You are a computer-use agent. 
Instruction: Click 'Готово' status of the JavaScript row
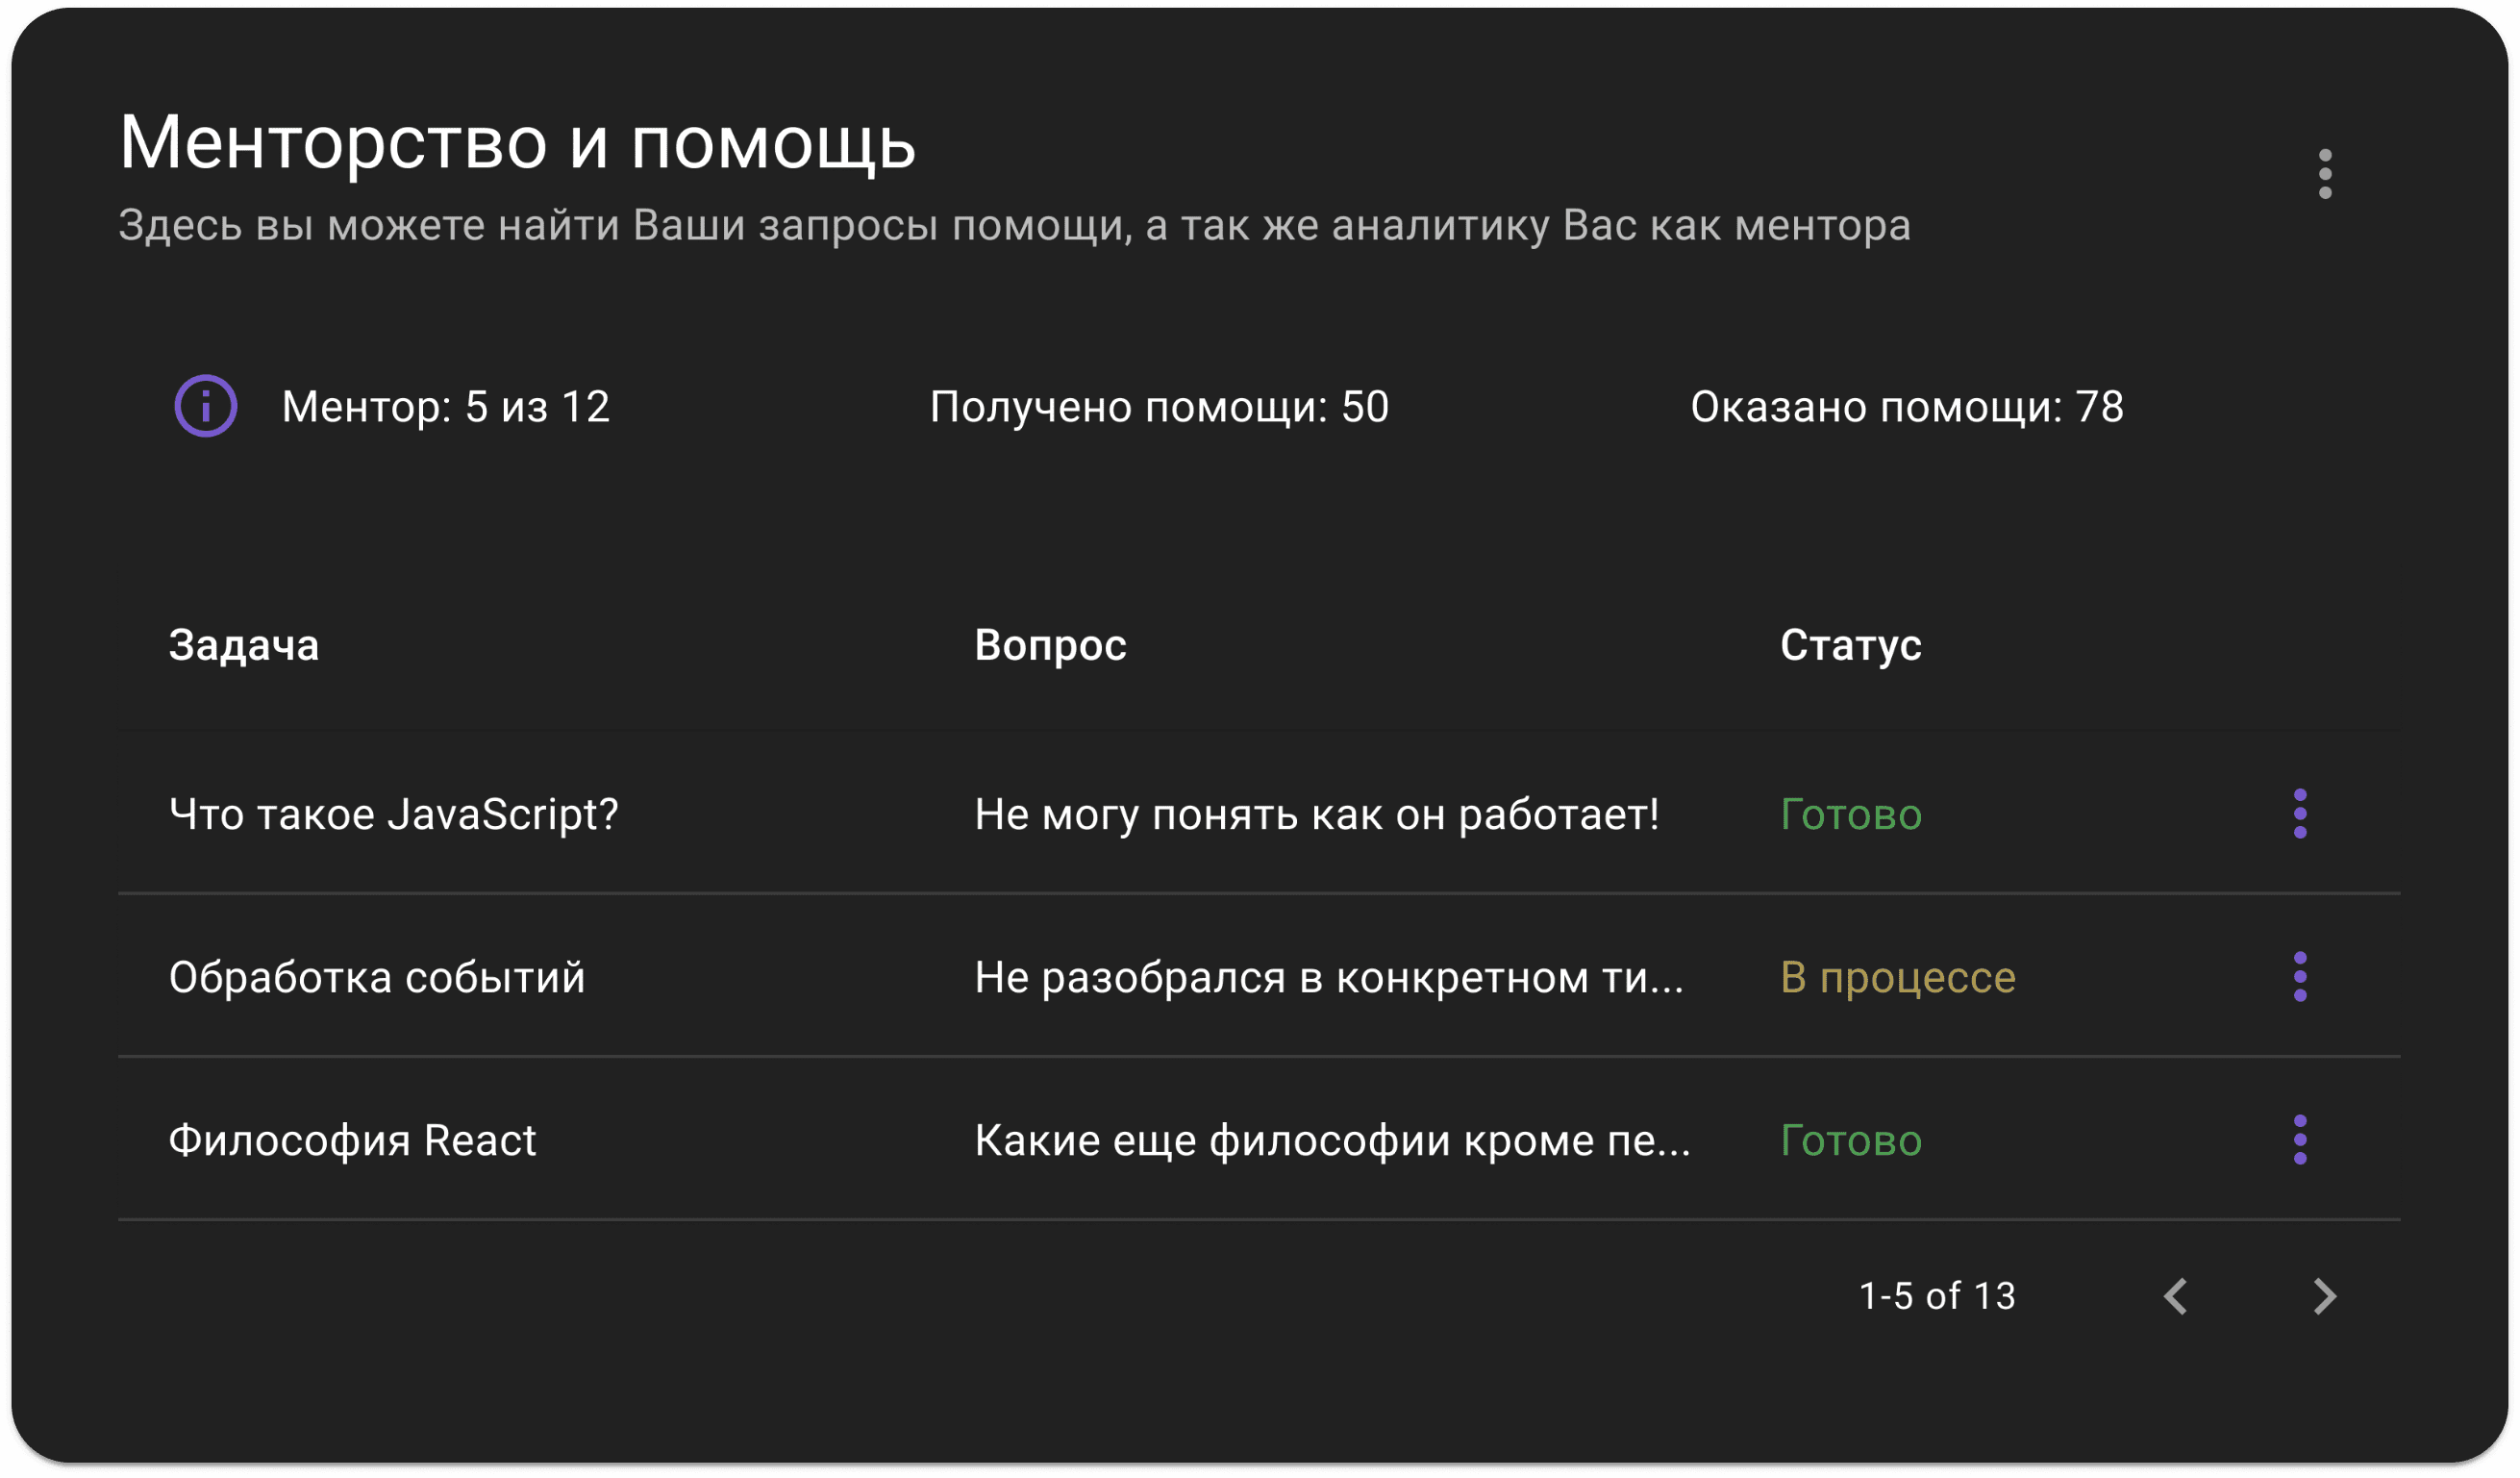click(1851, 814)
